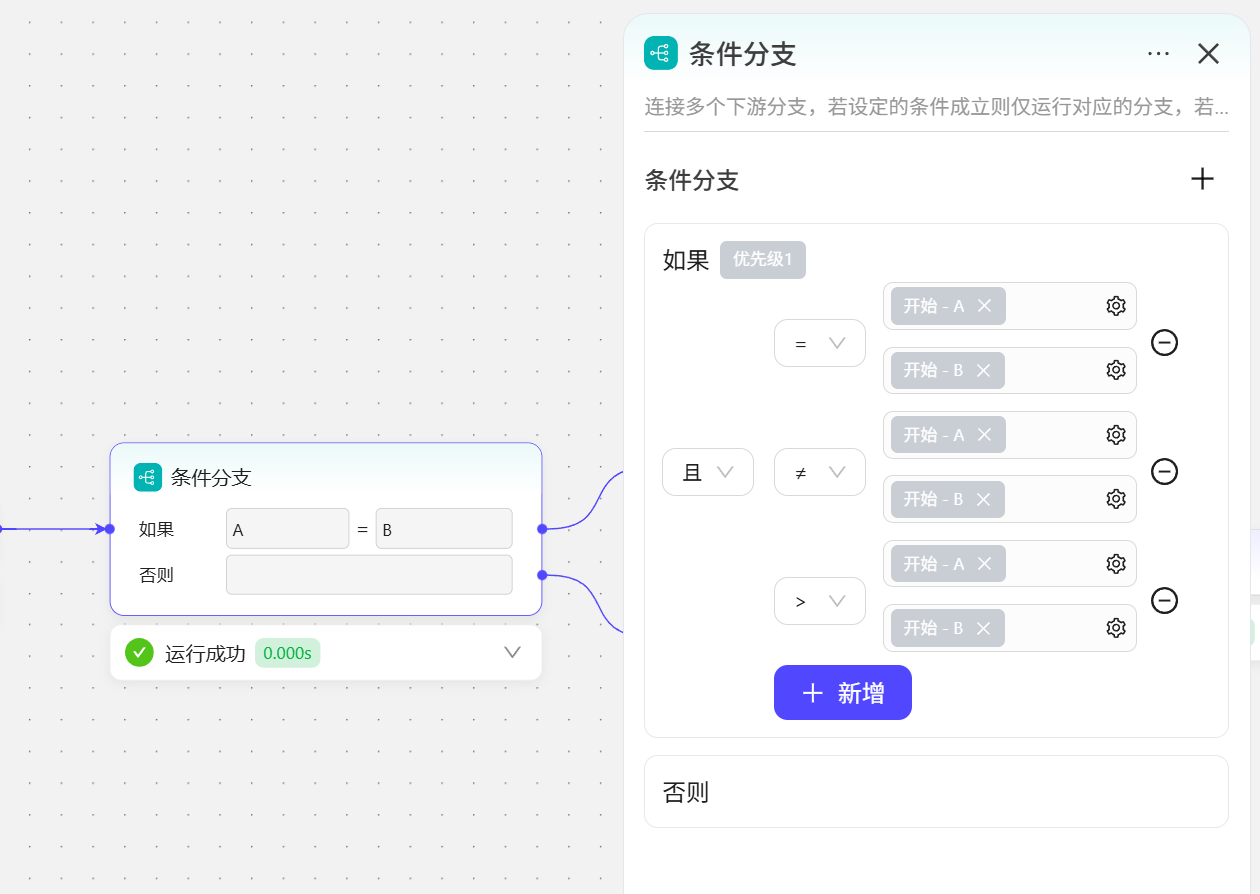
Task: Open the greater-than operator dropdown
Action: [x=819, y=601]
